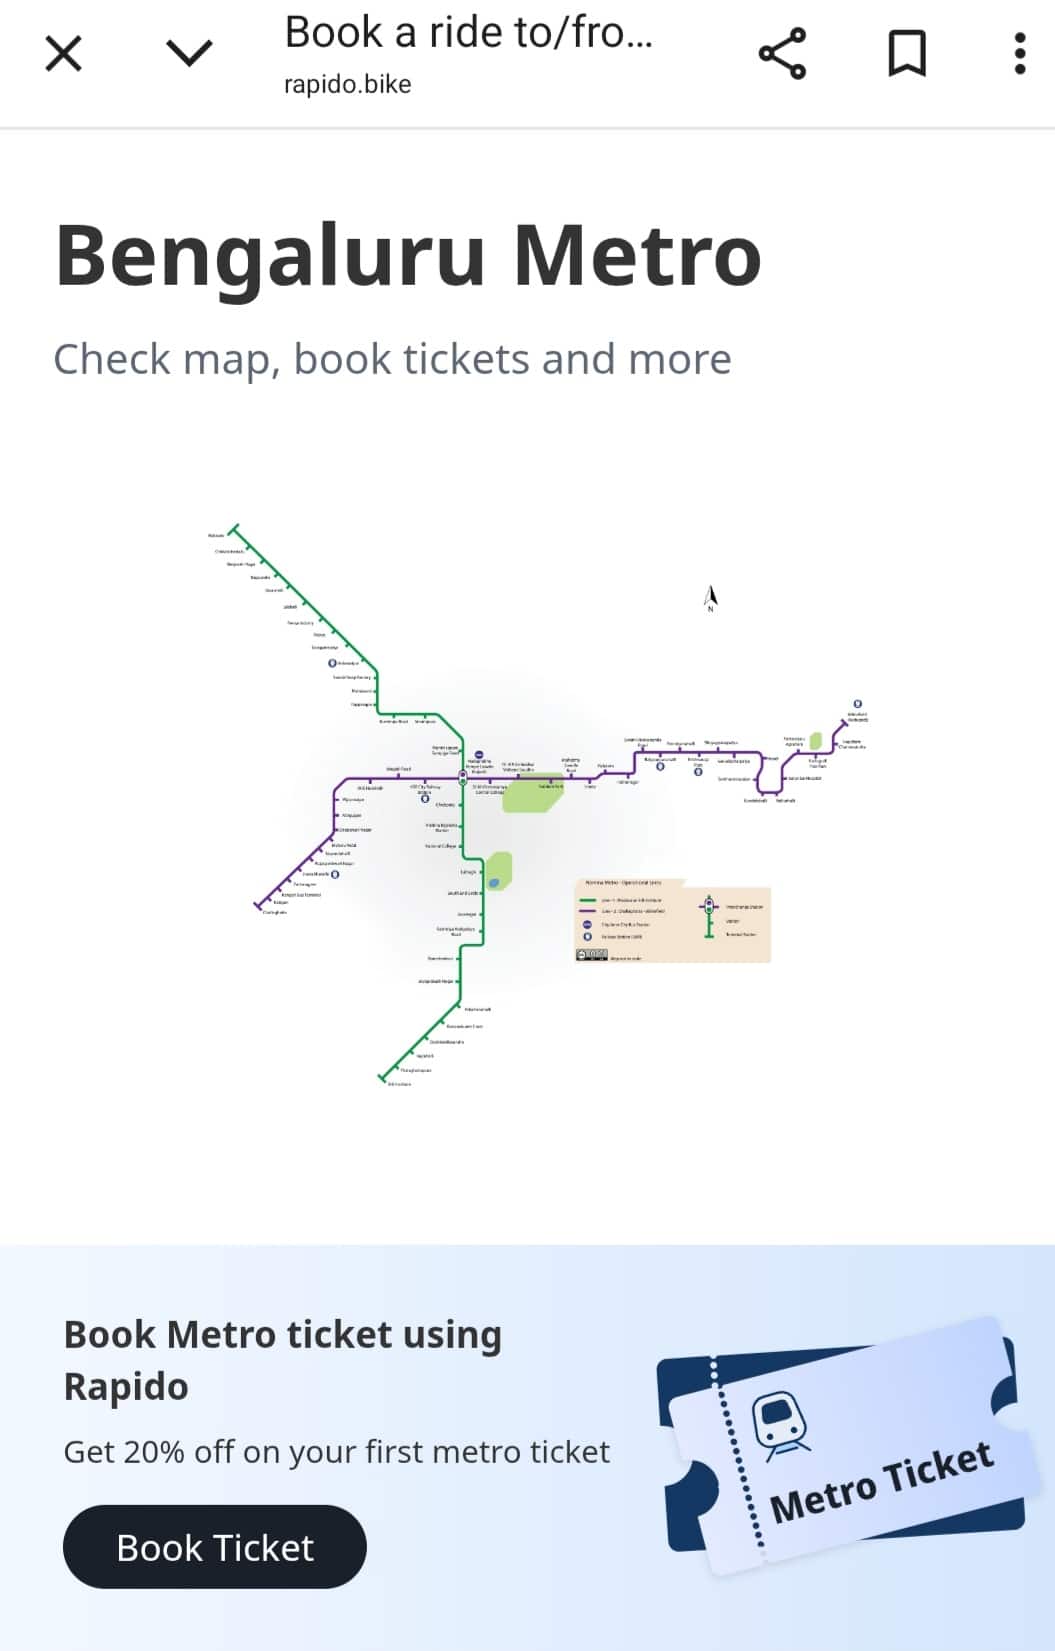
Task: Tap the purple line's eastern railway station icon
Action: click(858, 704)
